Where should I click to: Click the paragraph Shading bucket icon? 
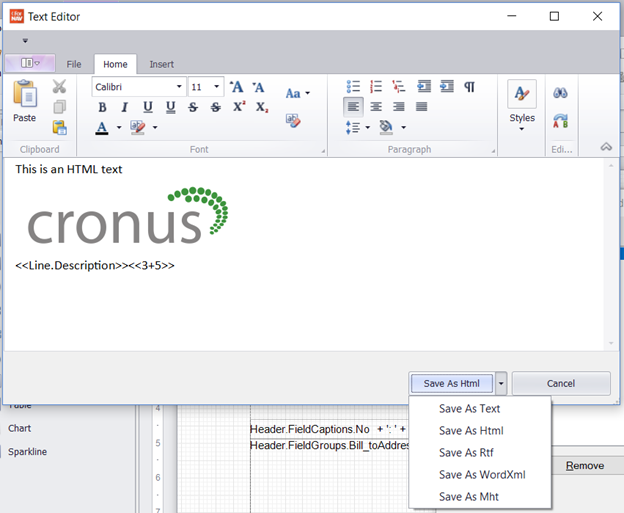coord(386,128)
